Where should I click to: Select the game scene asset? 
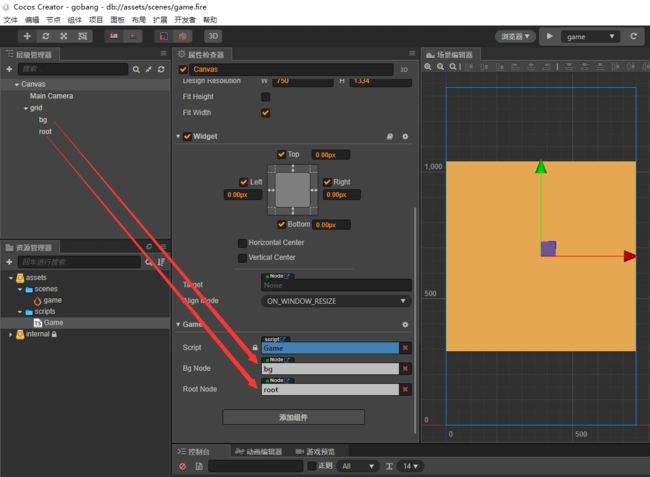tap(53, 300)
